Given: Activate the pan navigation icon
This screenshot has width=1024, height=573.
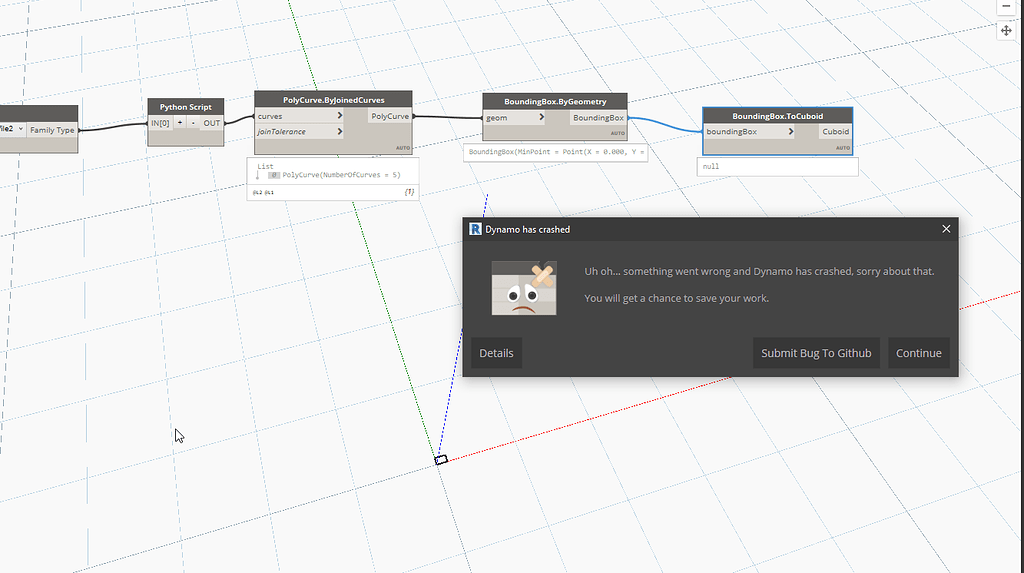Looking at the screenshot, I should tap(1006, 31).
